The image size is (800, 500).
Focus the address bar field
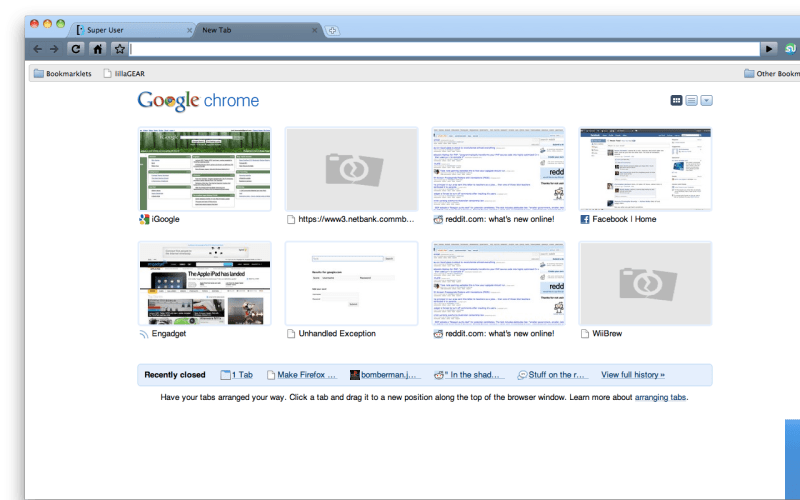tap(444, 49)
